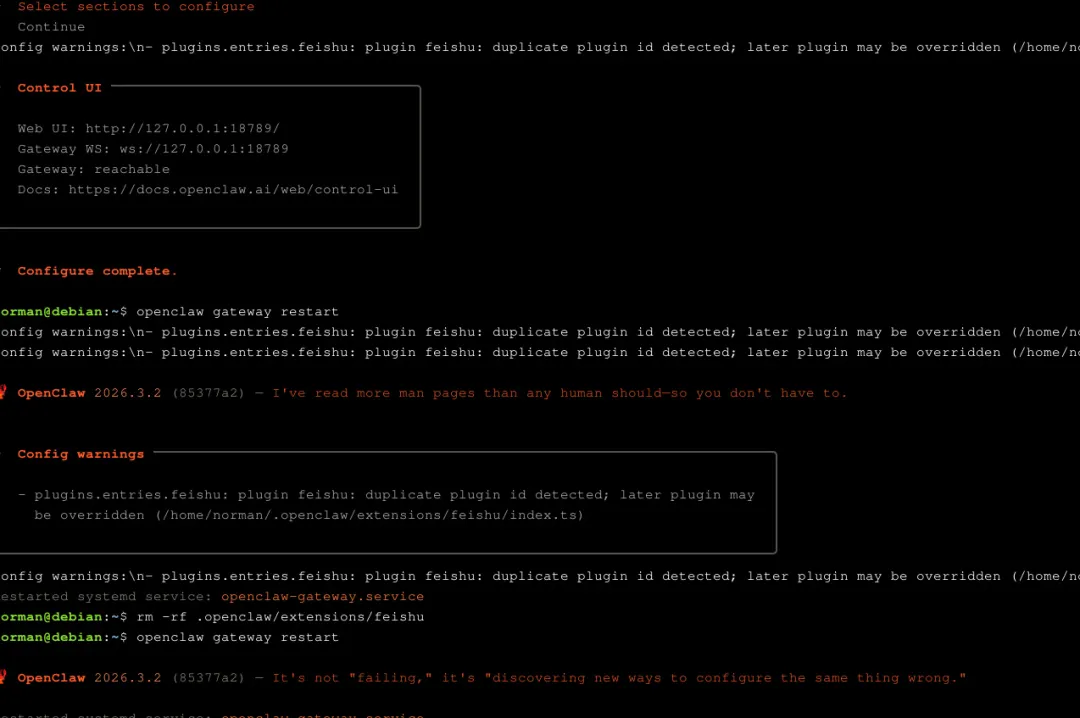1080x718 pixels.
Task: Click the config warnings line right below 'Continue'
Action: click(540, 48)
